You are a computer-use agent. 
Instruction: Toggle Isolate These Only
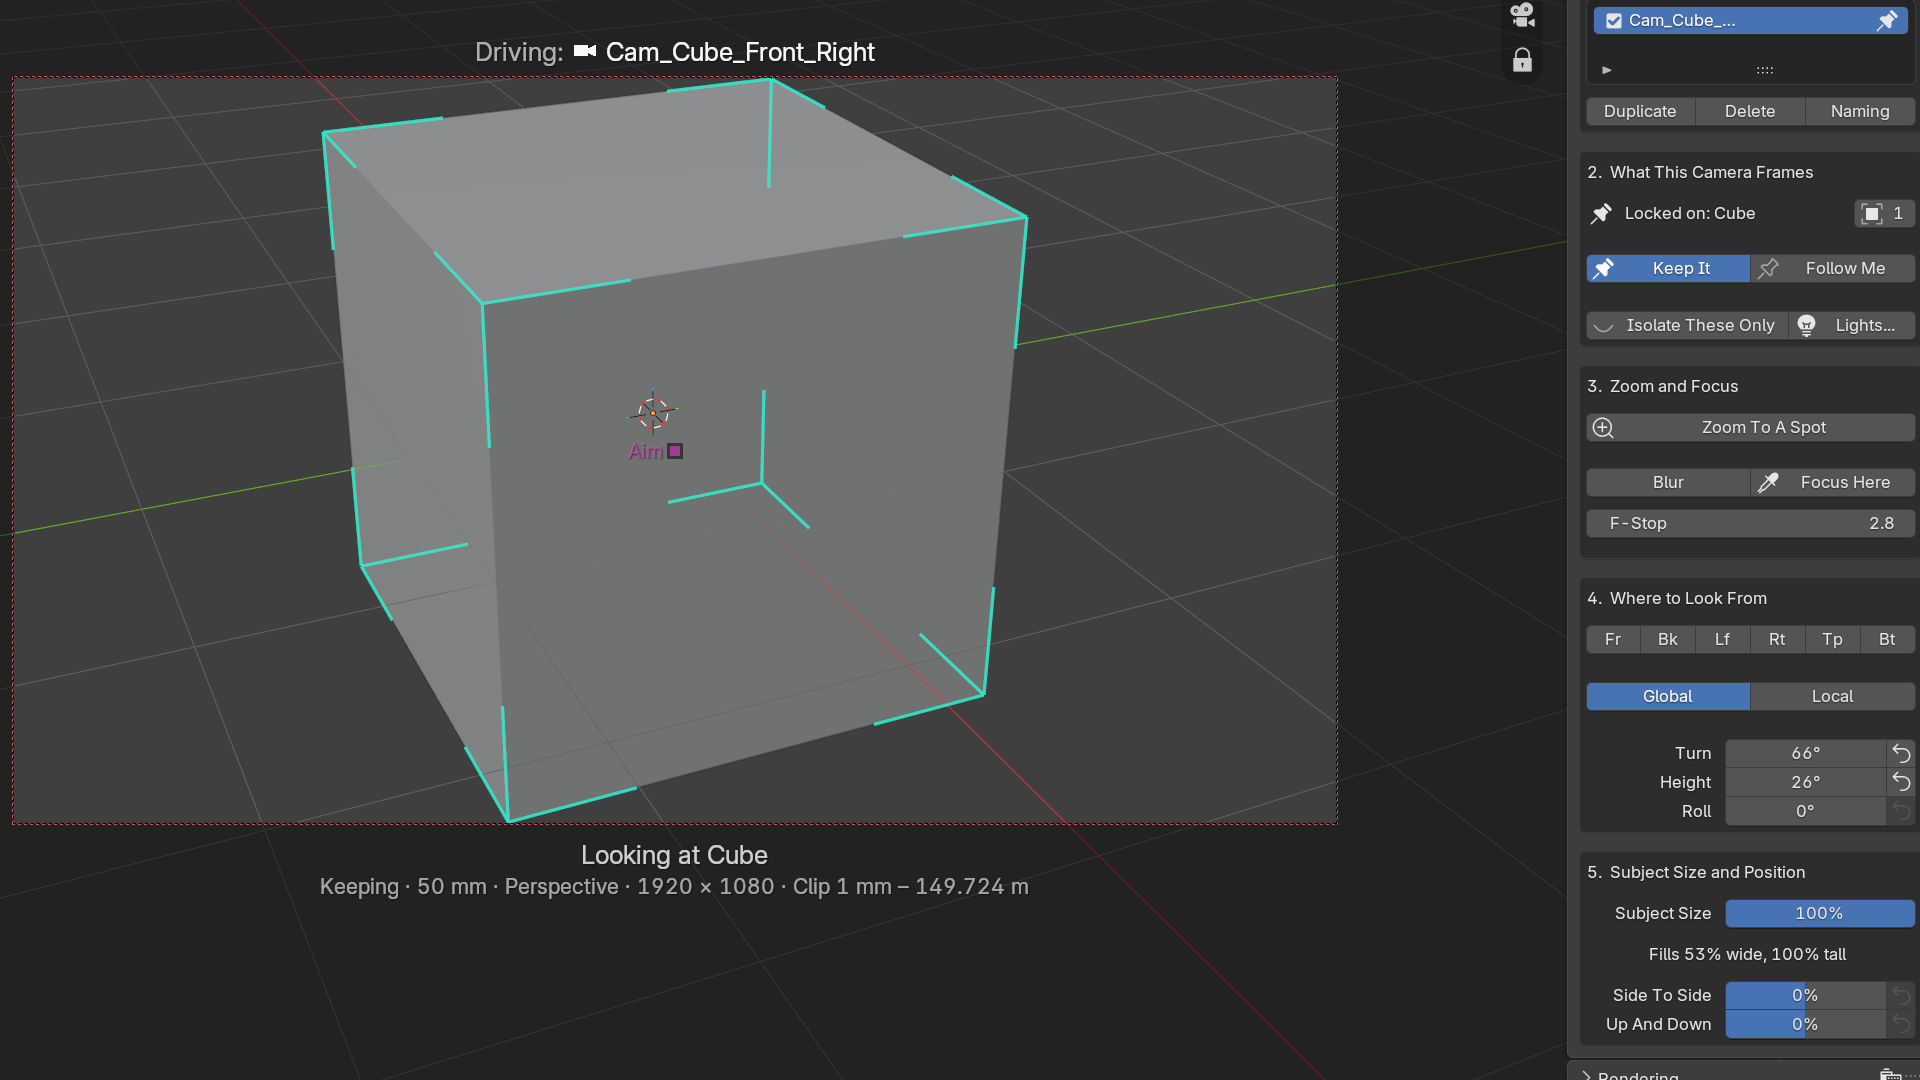click(1687, 325)
